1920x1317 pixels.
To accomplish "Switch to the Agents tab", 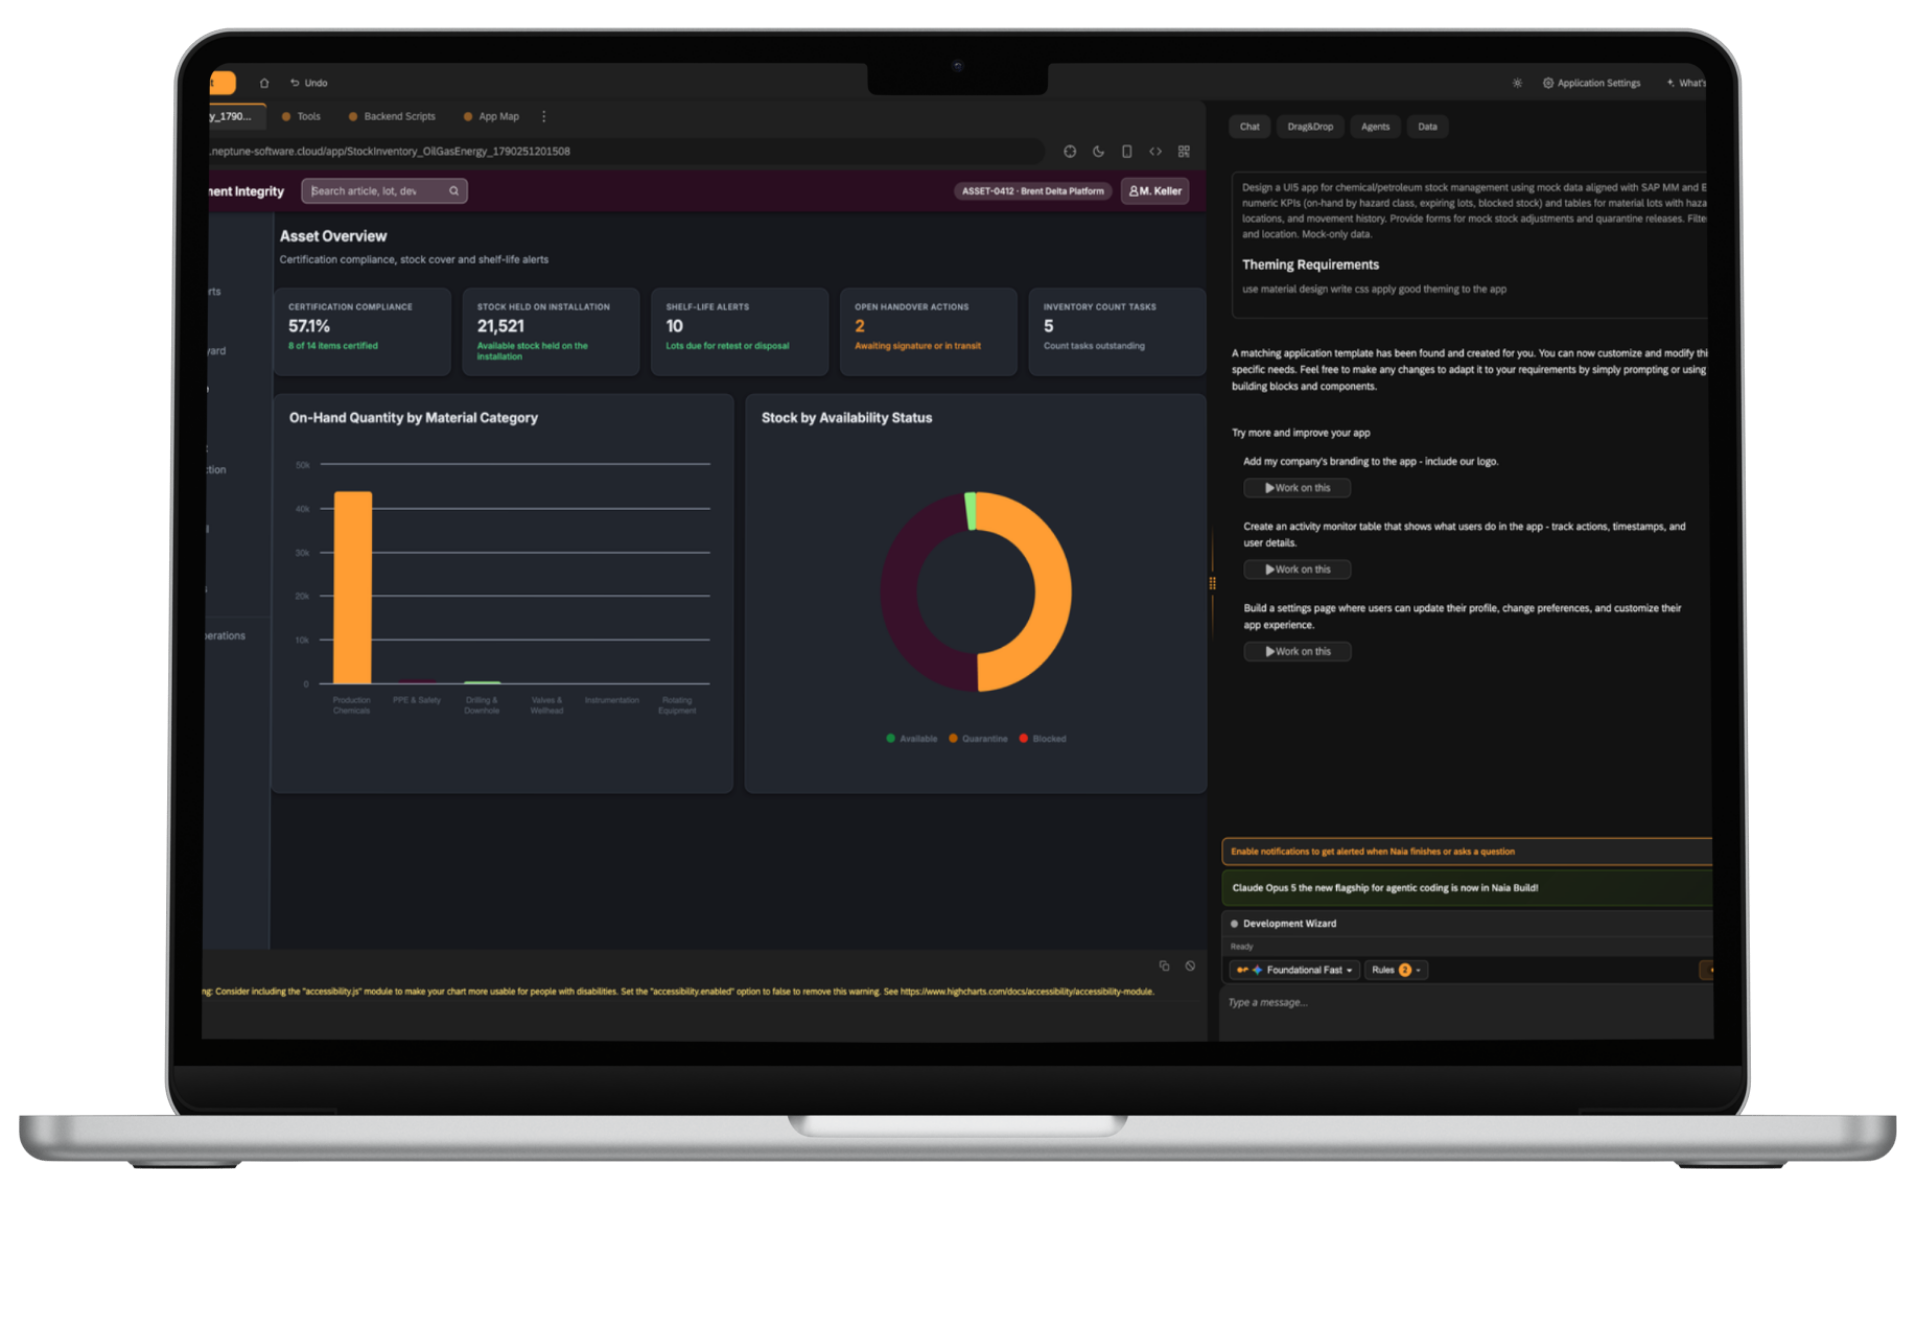I will click(x=1375, y=127).
